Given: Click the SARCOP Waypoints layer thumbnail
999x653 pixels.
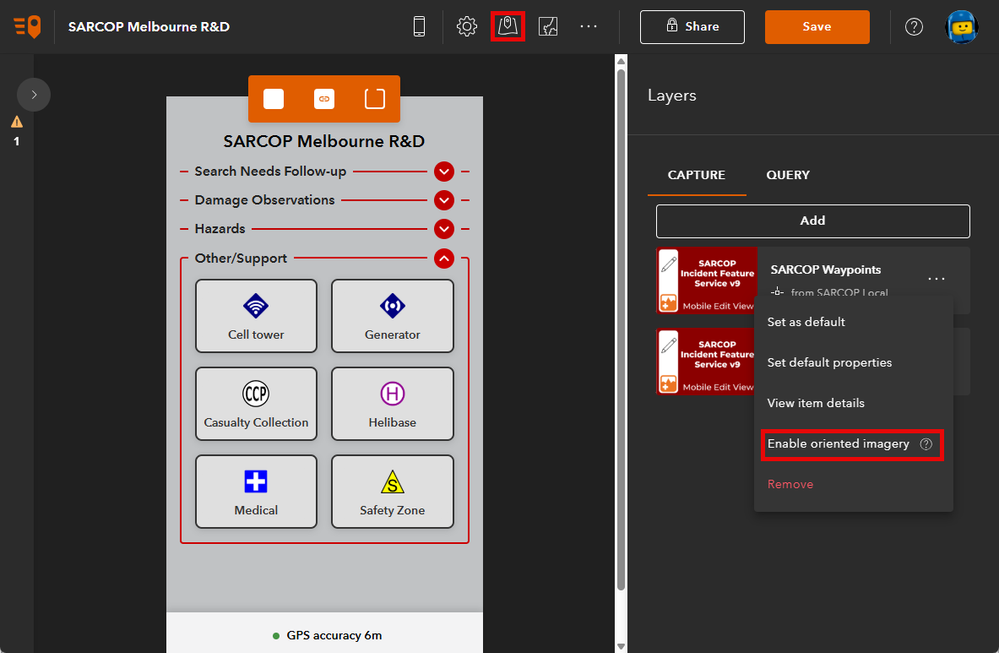Looking at the screenshot, I should 707,280.
